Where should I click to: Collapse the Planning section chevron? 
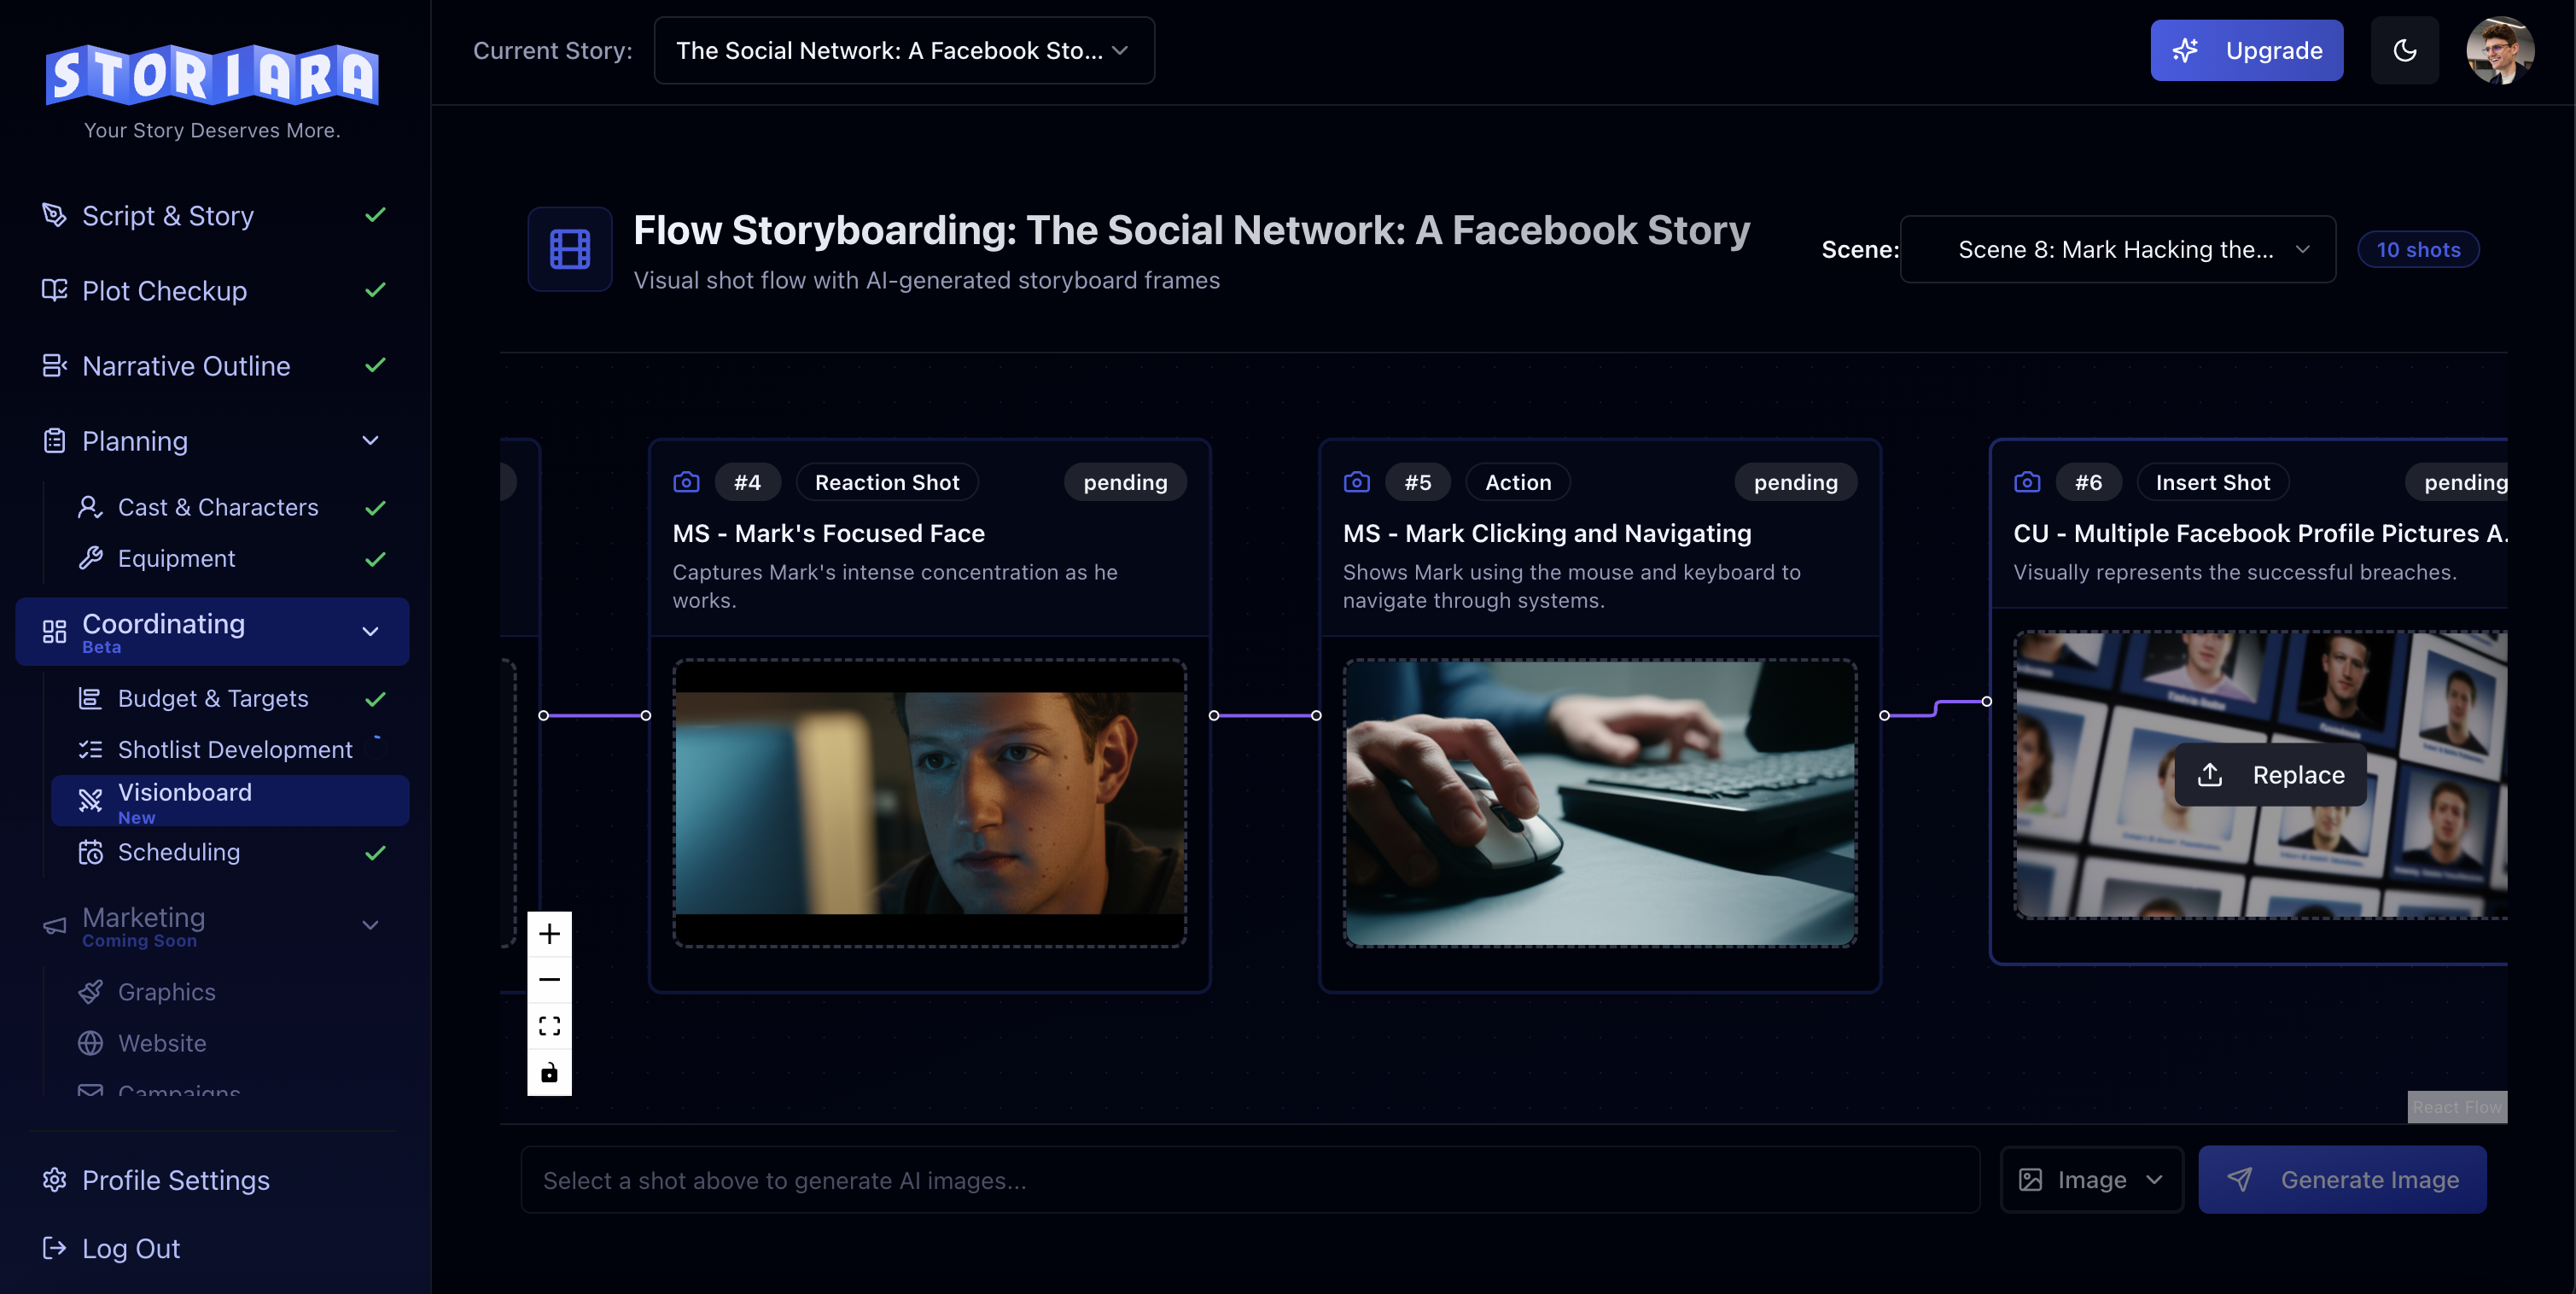coord(370,440)
